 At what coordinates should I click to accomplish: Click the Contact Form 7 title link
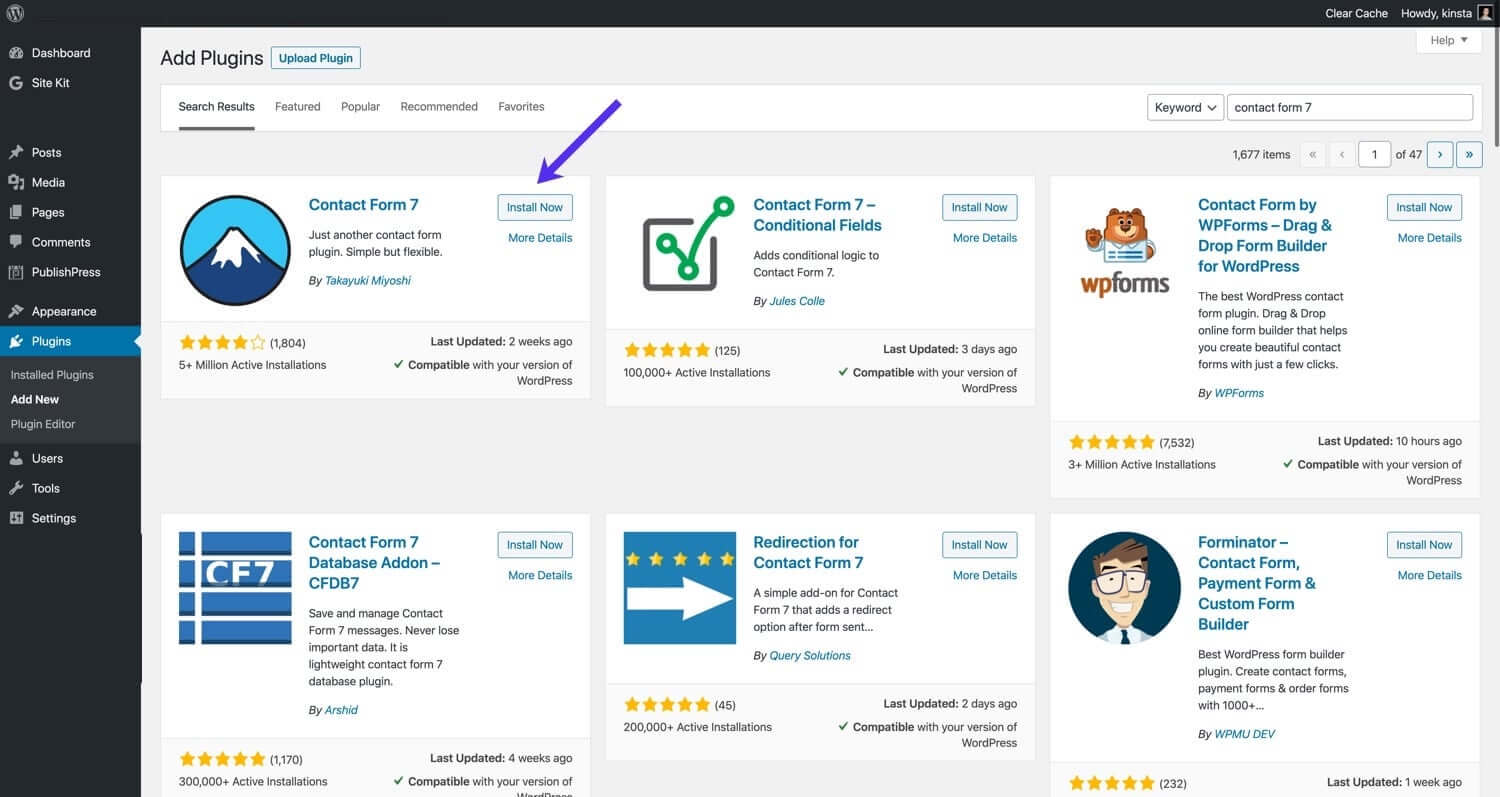(x=364, y=205)
